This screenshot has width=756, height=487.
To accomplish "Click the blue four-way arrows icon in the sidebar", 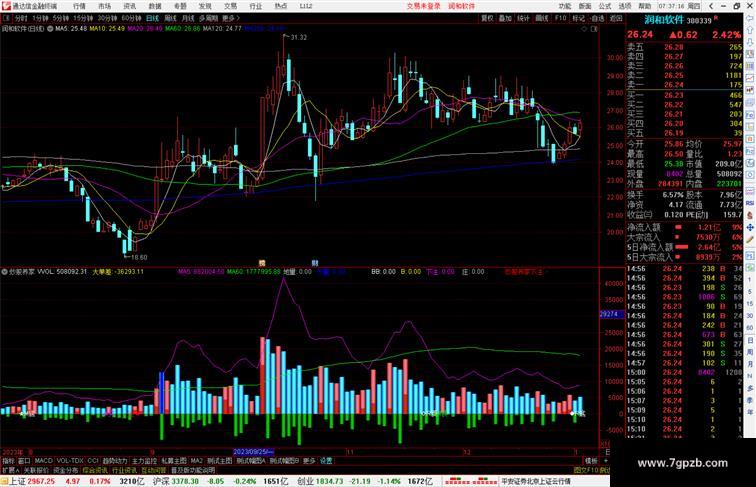I will 750,227.
